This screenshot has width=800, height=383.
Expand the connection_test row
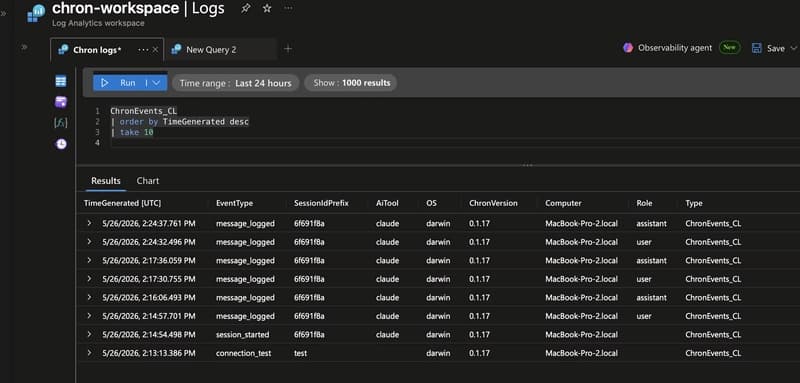click(89, 353)
